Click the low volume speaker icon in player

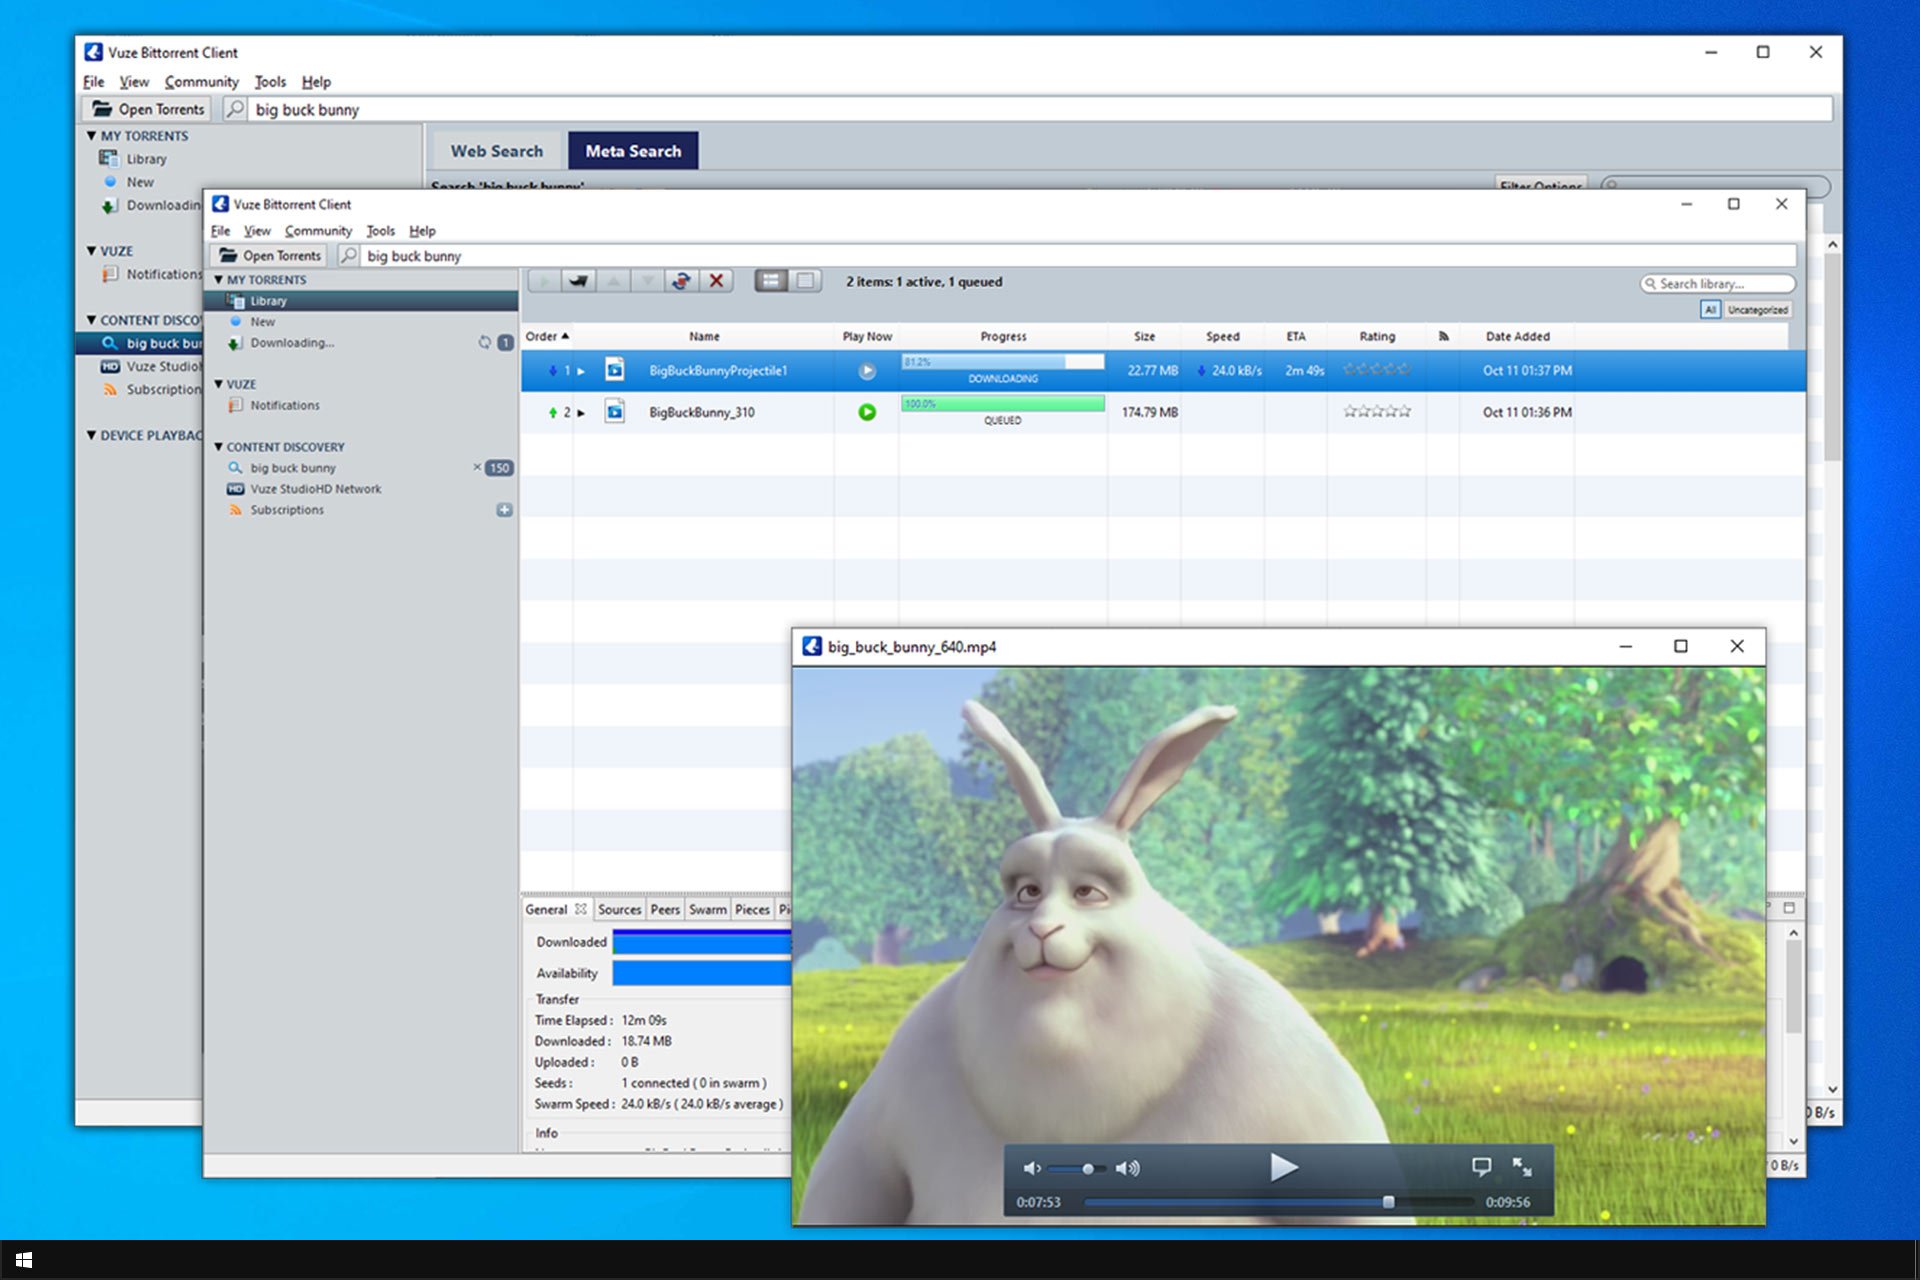pos(1032,1168)
